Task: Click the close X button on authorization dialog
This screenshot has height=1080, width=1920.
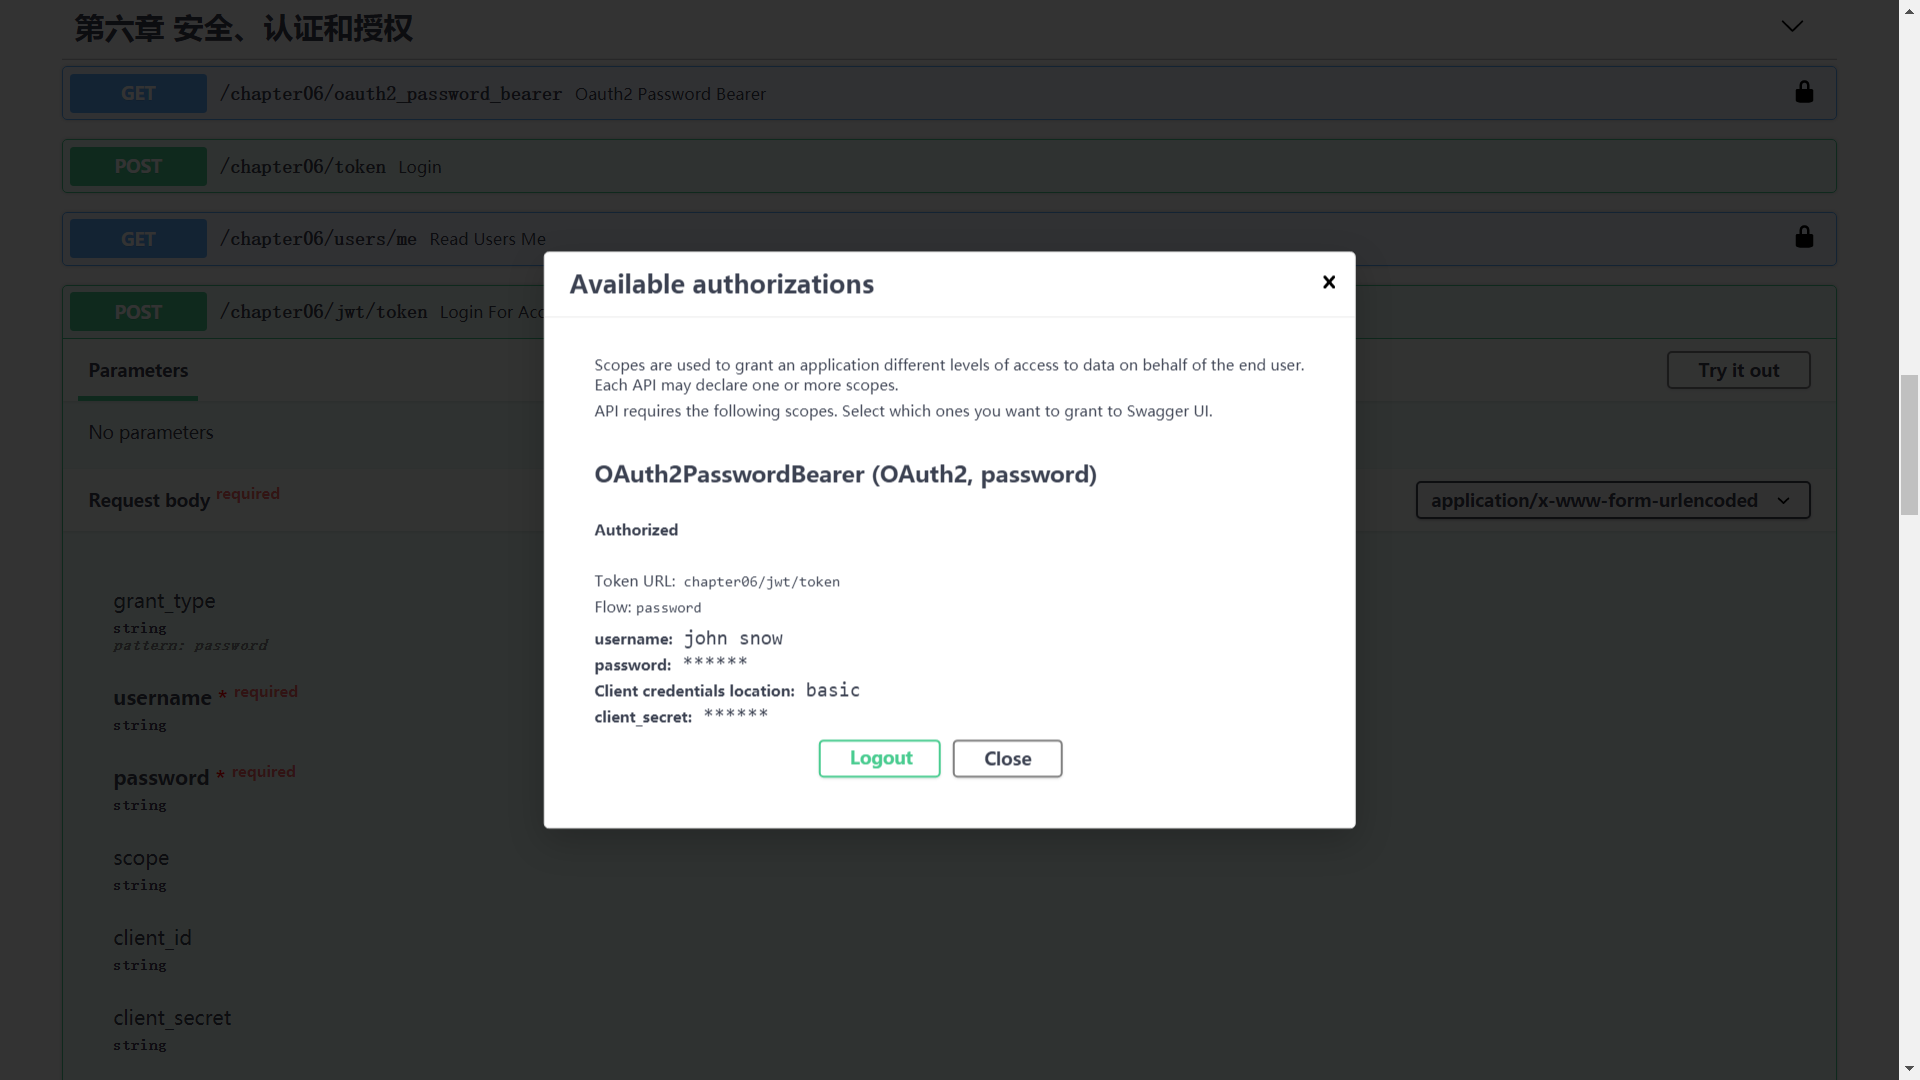Action: point(1328,282)
